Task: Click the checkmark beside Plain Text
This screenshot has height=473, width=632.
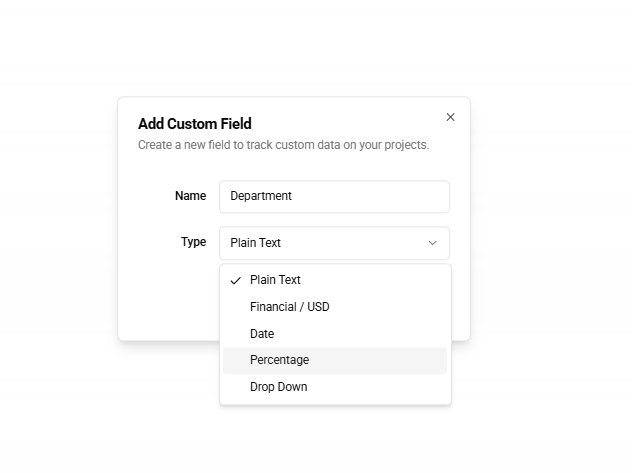Action: [236, 281]
